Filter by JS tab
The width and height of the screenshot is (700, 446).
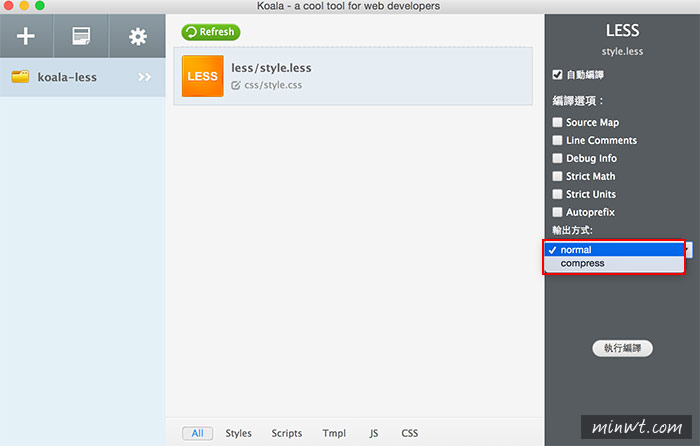[374, 433]
